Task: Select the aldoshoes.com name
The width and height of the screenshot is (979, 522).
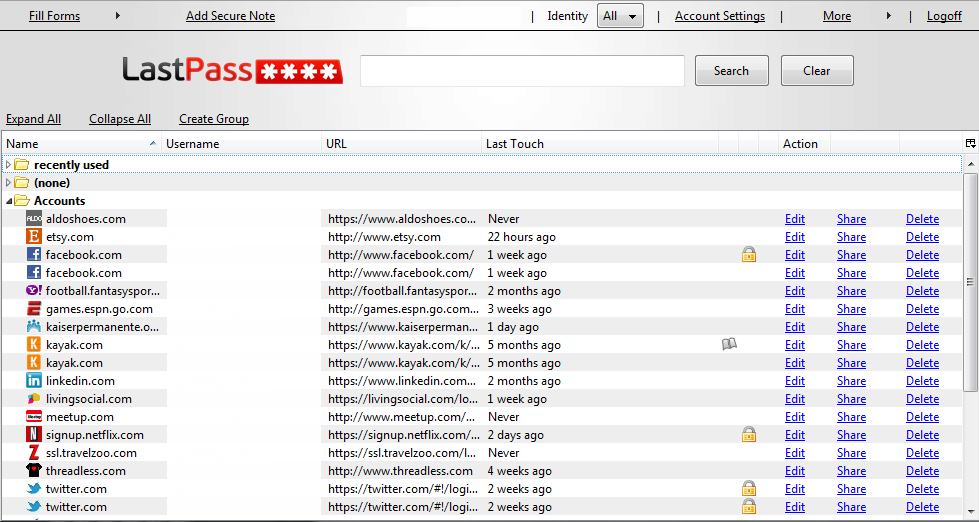Action: pyautogui.click(x=86, y=219)
